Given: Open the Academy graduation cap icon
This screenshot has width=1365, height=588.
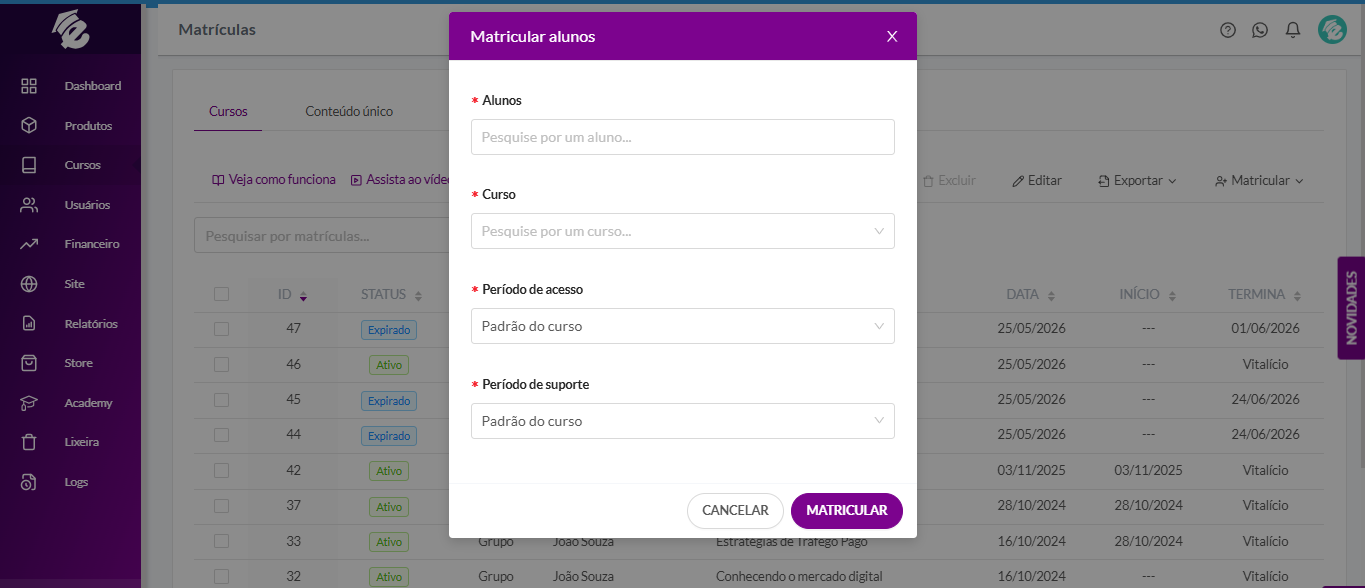Looking at the screenshot, I should pos(29,403).
